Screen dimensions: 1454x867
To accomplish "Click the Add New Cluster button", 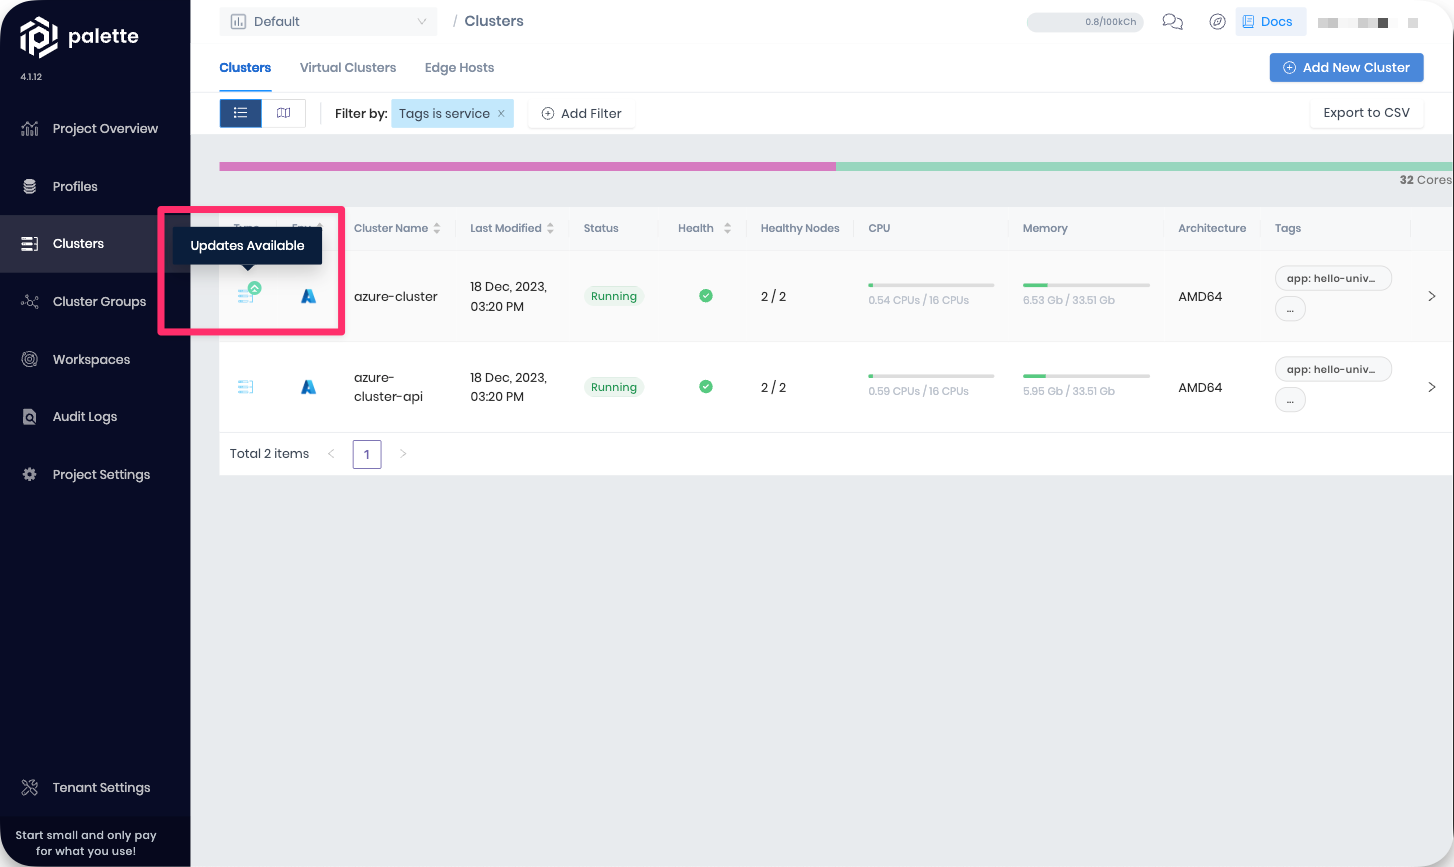I will click(1346, 67).
